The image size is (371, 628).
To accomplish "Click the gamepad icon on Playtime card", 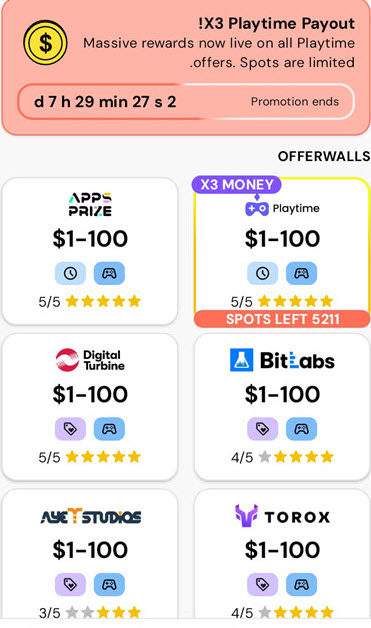I will pos(301,273).
